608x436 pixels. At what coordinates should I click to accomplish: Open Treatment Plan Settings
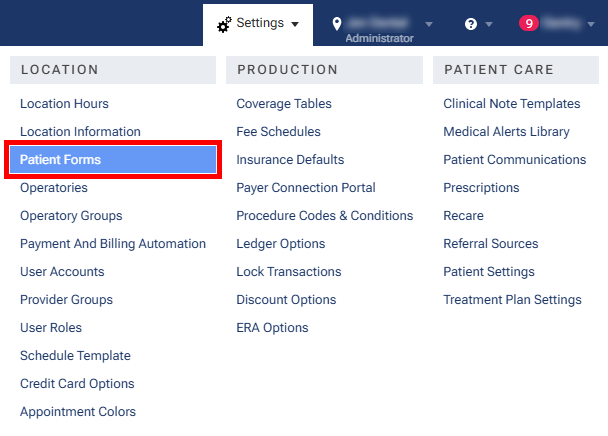[x=512, y=300]
